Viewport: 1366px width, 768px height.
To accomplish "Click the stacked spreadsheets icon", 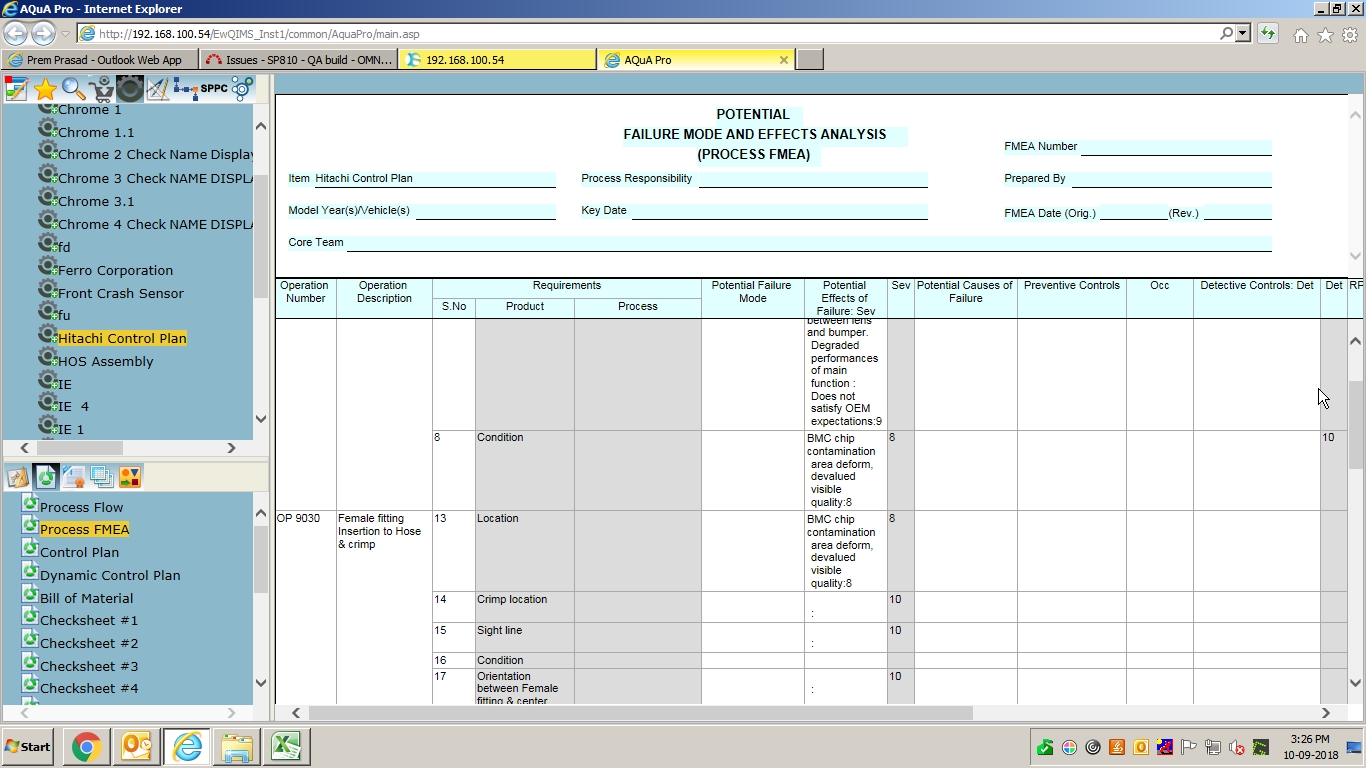I will click(x=101, y=477).
